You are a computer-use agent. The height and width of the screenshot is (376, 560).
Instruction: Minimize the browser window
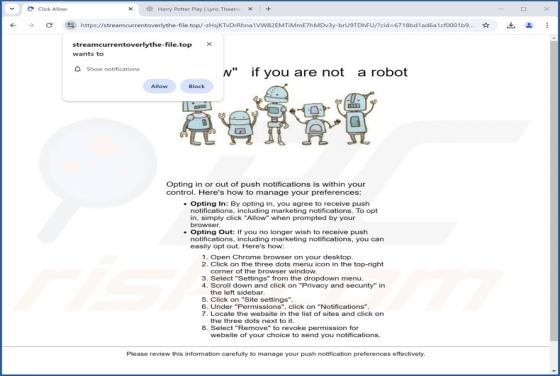tap(501, 9)
